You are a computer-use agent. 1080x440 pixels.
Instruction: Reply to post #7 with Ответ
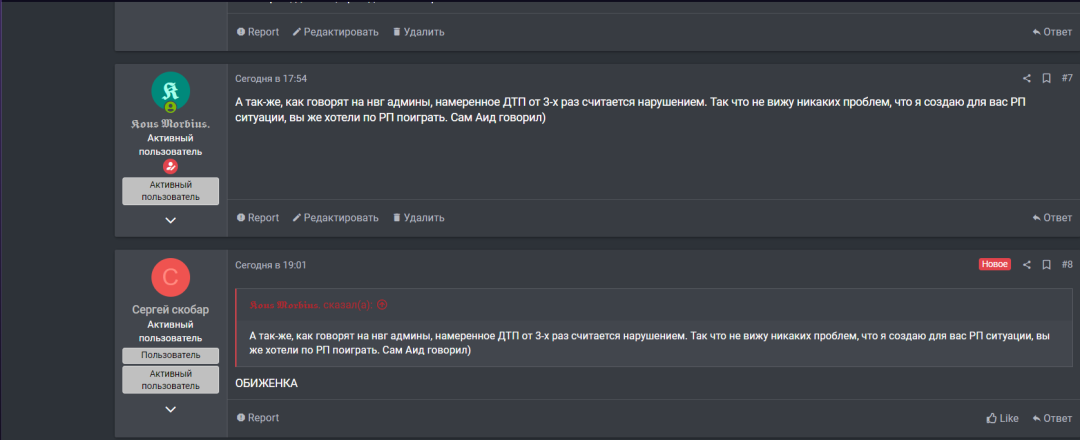pyautogui.click(x=1052, y=218)
